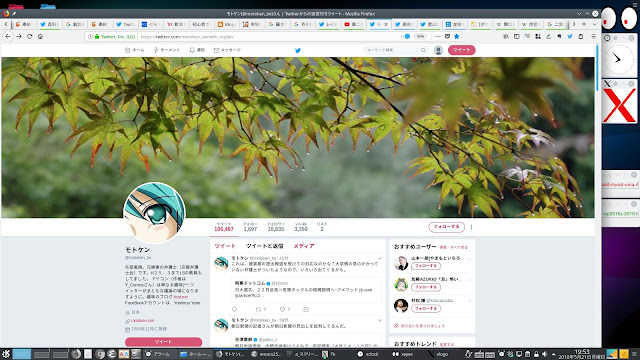Switch to the YouTube browser tab
The height and width of the screenshot is (360, 640).
tap(353, 24)
